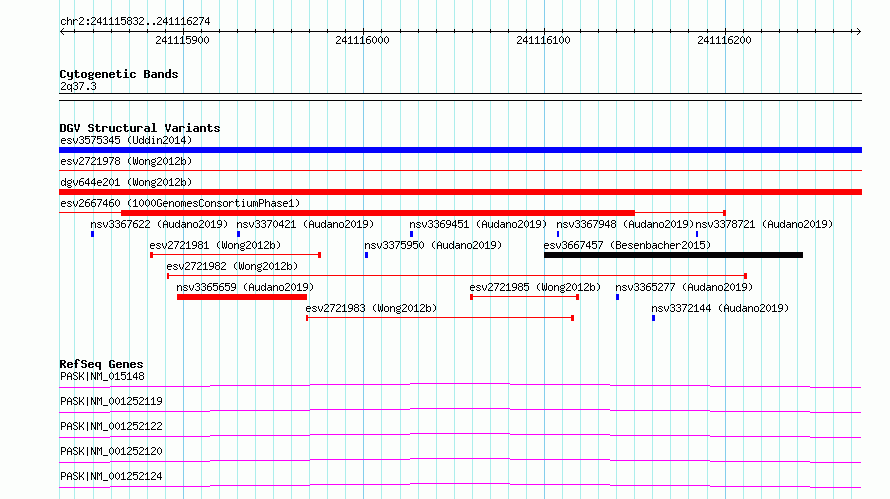
Task: Click the 241115900 ruler label
Action: click(182, 40)
